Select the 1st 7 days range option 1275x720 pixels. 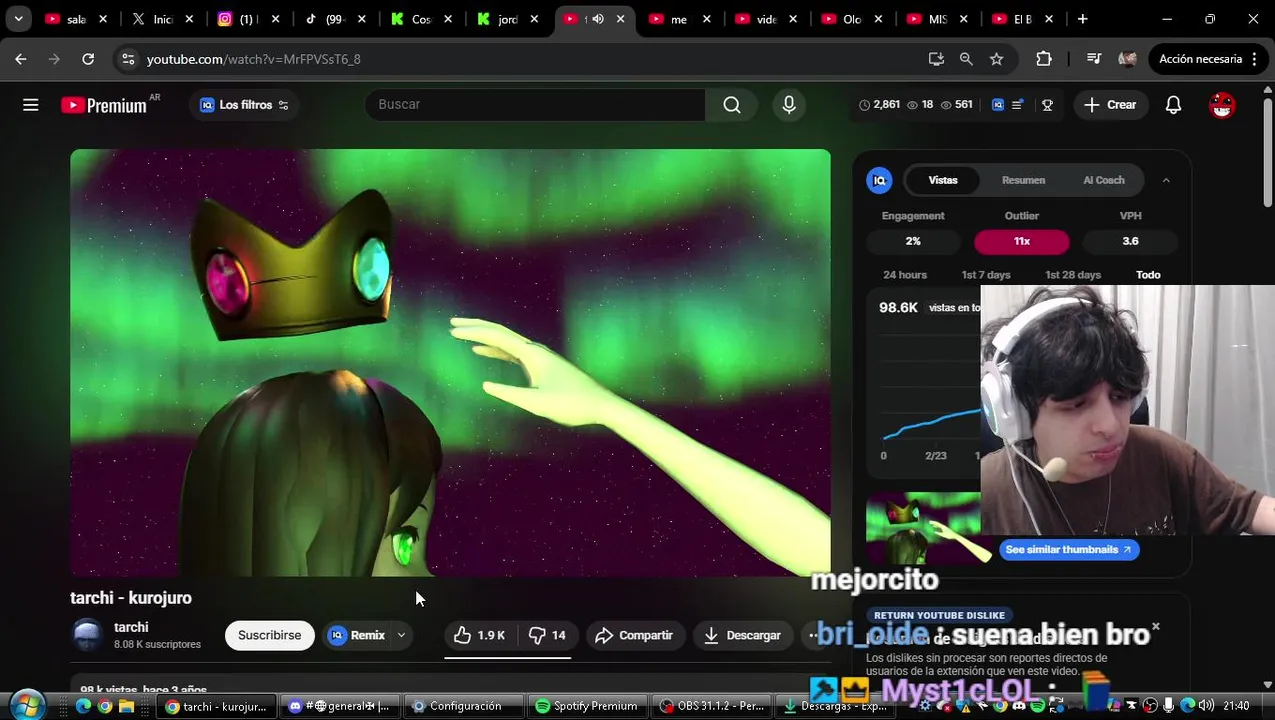coord(986,275)
